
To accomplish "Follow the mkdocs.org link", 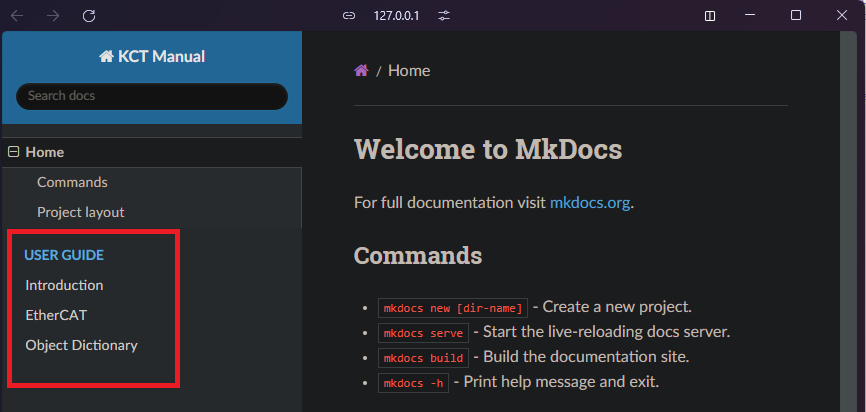I will [590, 203].
